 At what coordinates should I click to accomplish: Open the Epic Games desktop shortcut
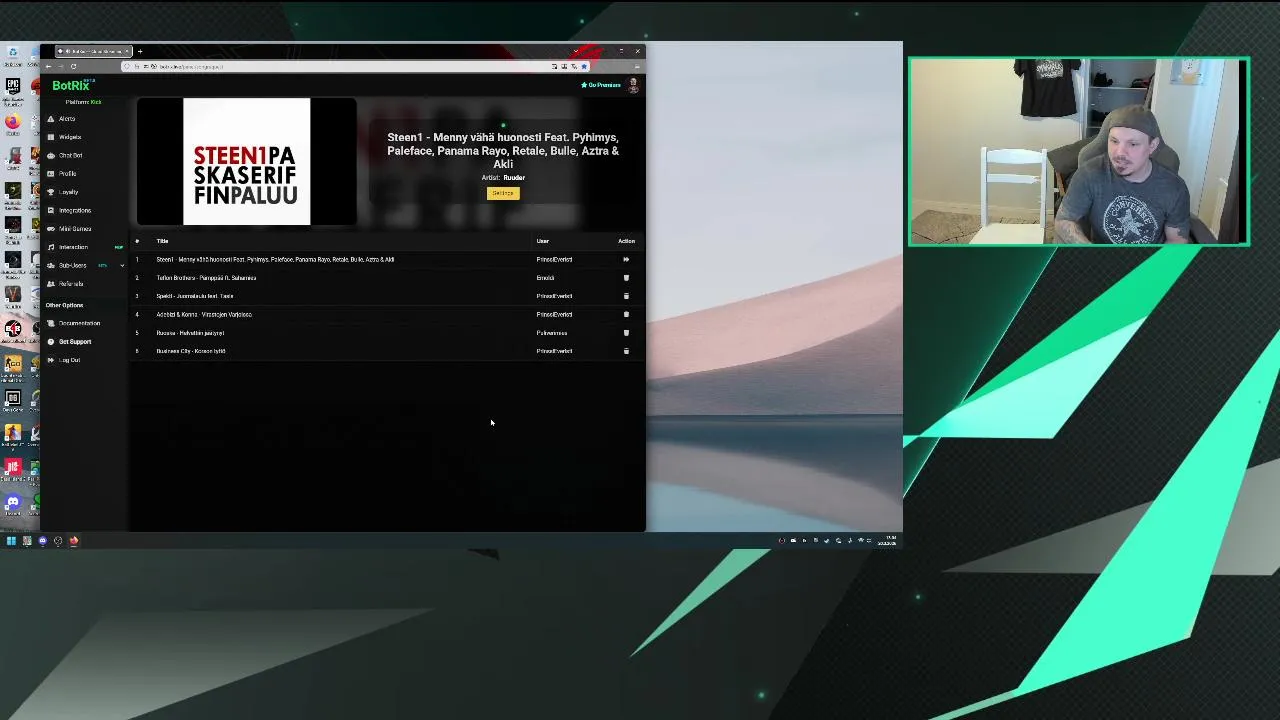(x=12, y=90)
